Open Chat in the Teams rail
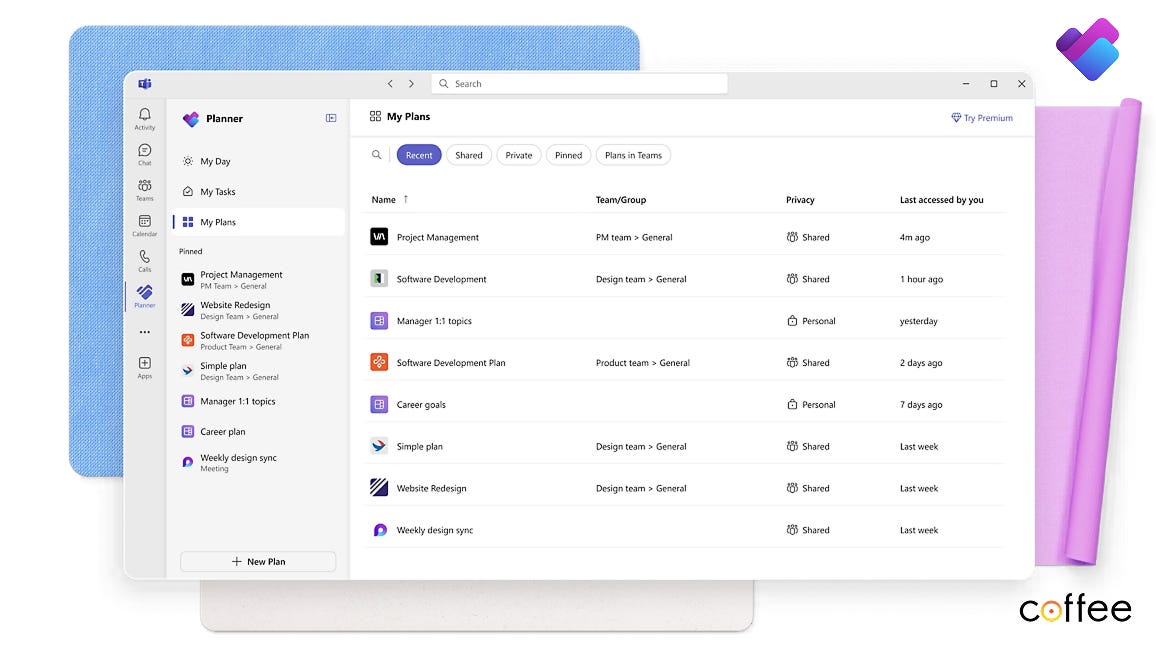 click(x=144, y=154)
